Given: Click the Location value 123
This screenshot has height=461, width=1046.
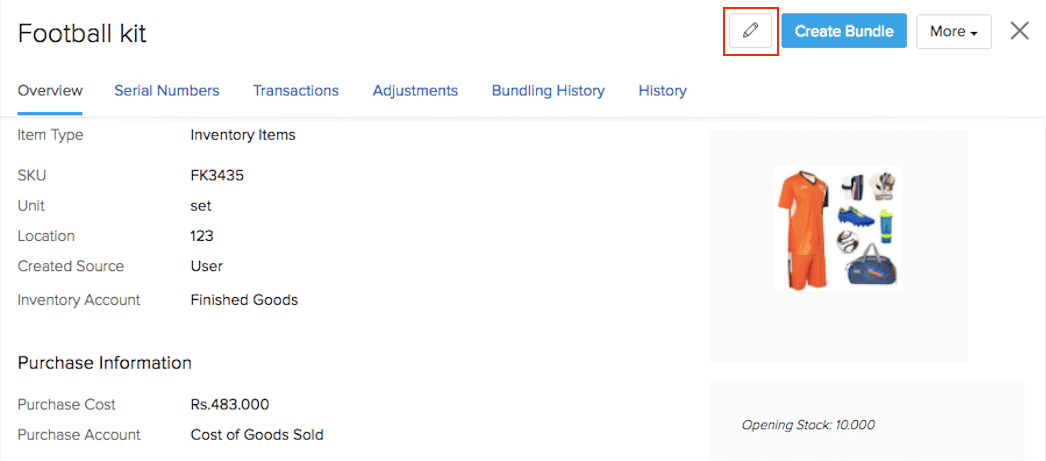Looking at the screenshot, I should click(202, 236).
